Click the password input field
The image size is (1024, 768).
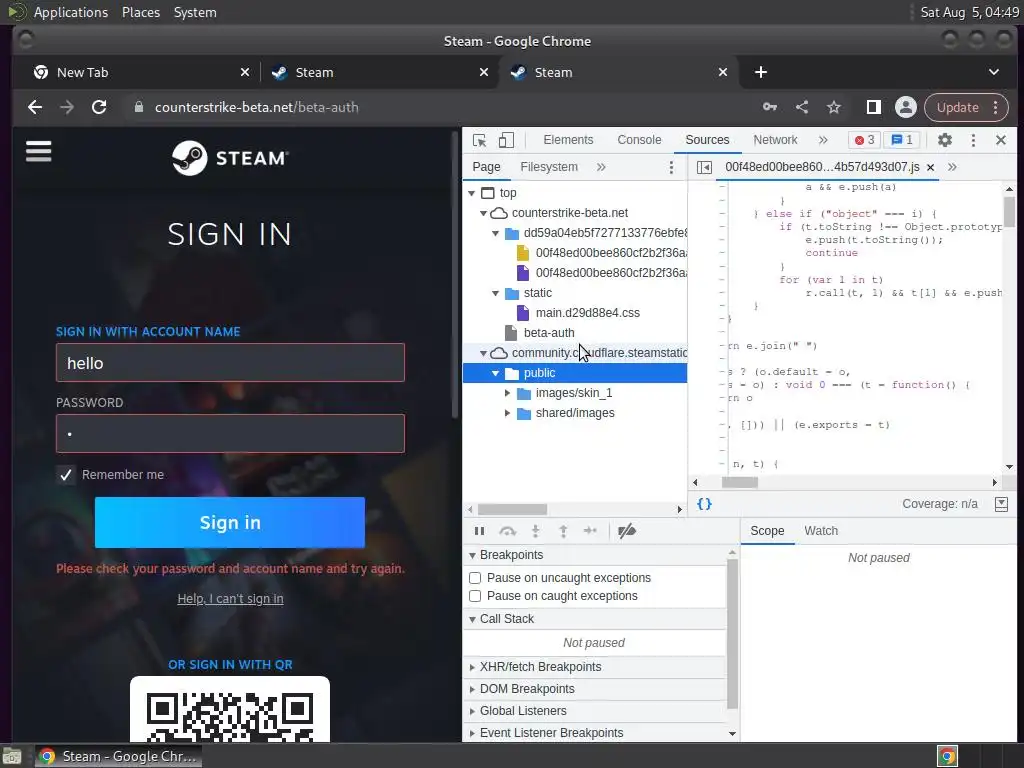(230, 434)
